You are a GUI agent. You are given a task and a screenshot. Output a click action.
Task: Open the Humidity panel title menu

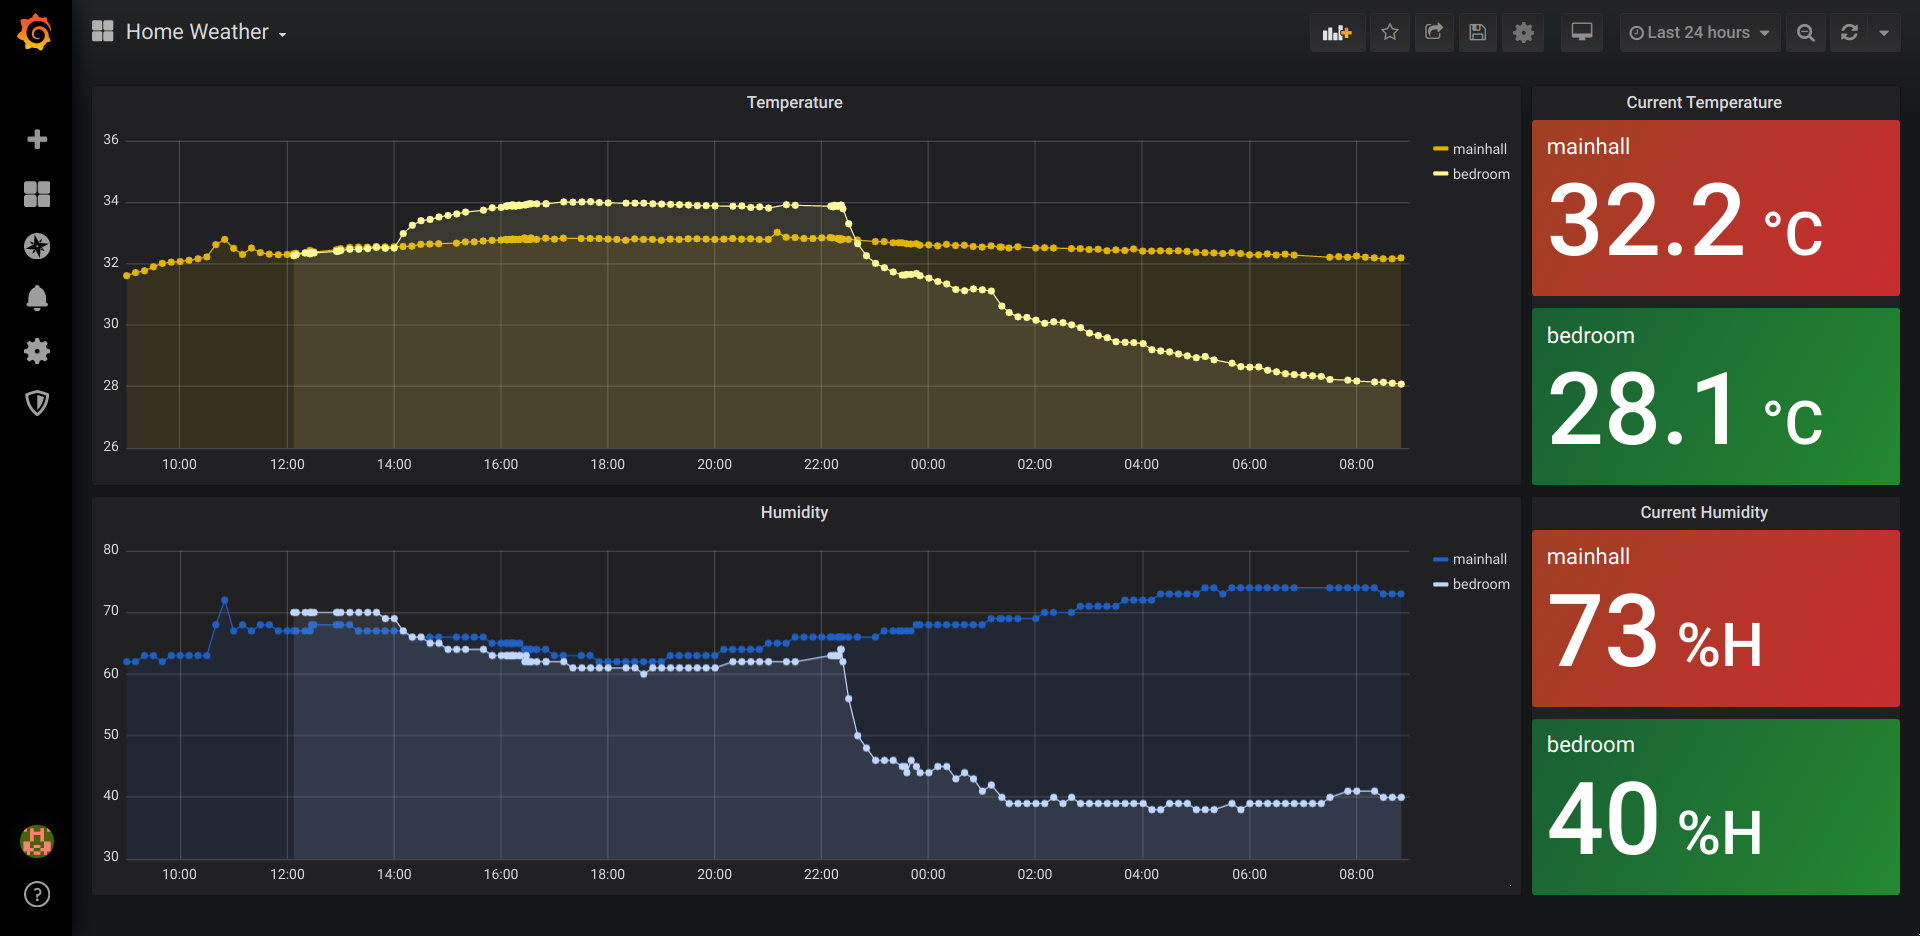794,512
